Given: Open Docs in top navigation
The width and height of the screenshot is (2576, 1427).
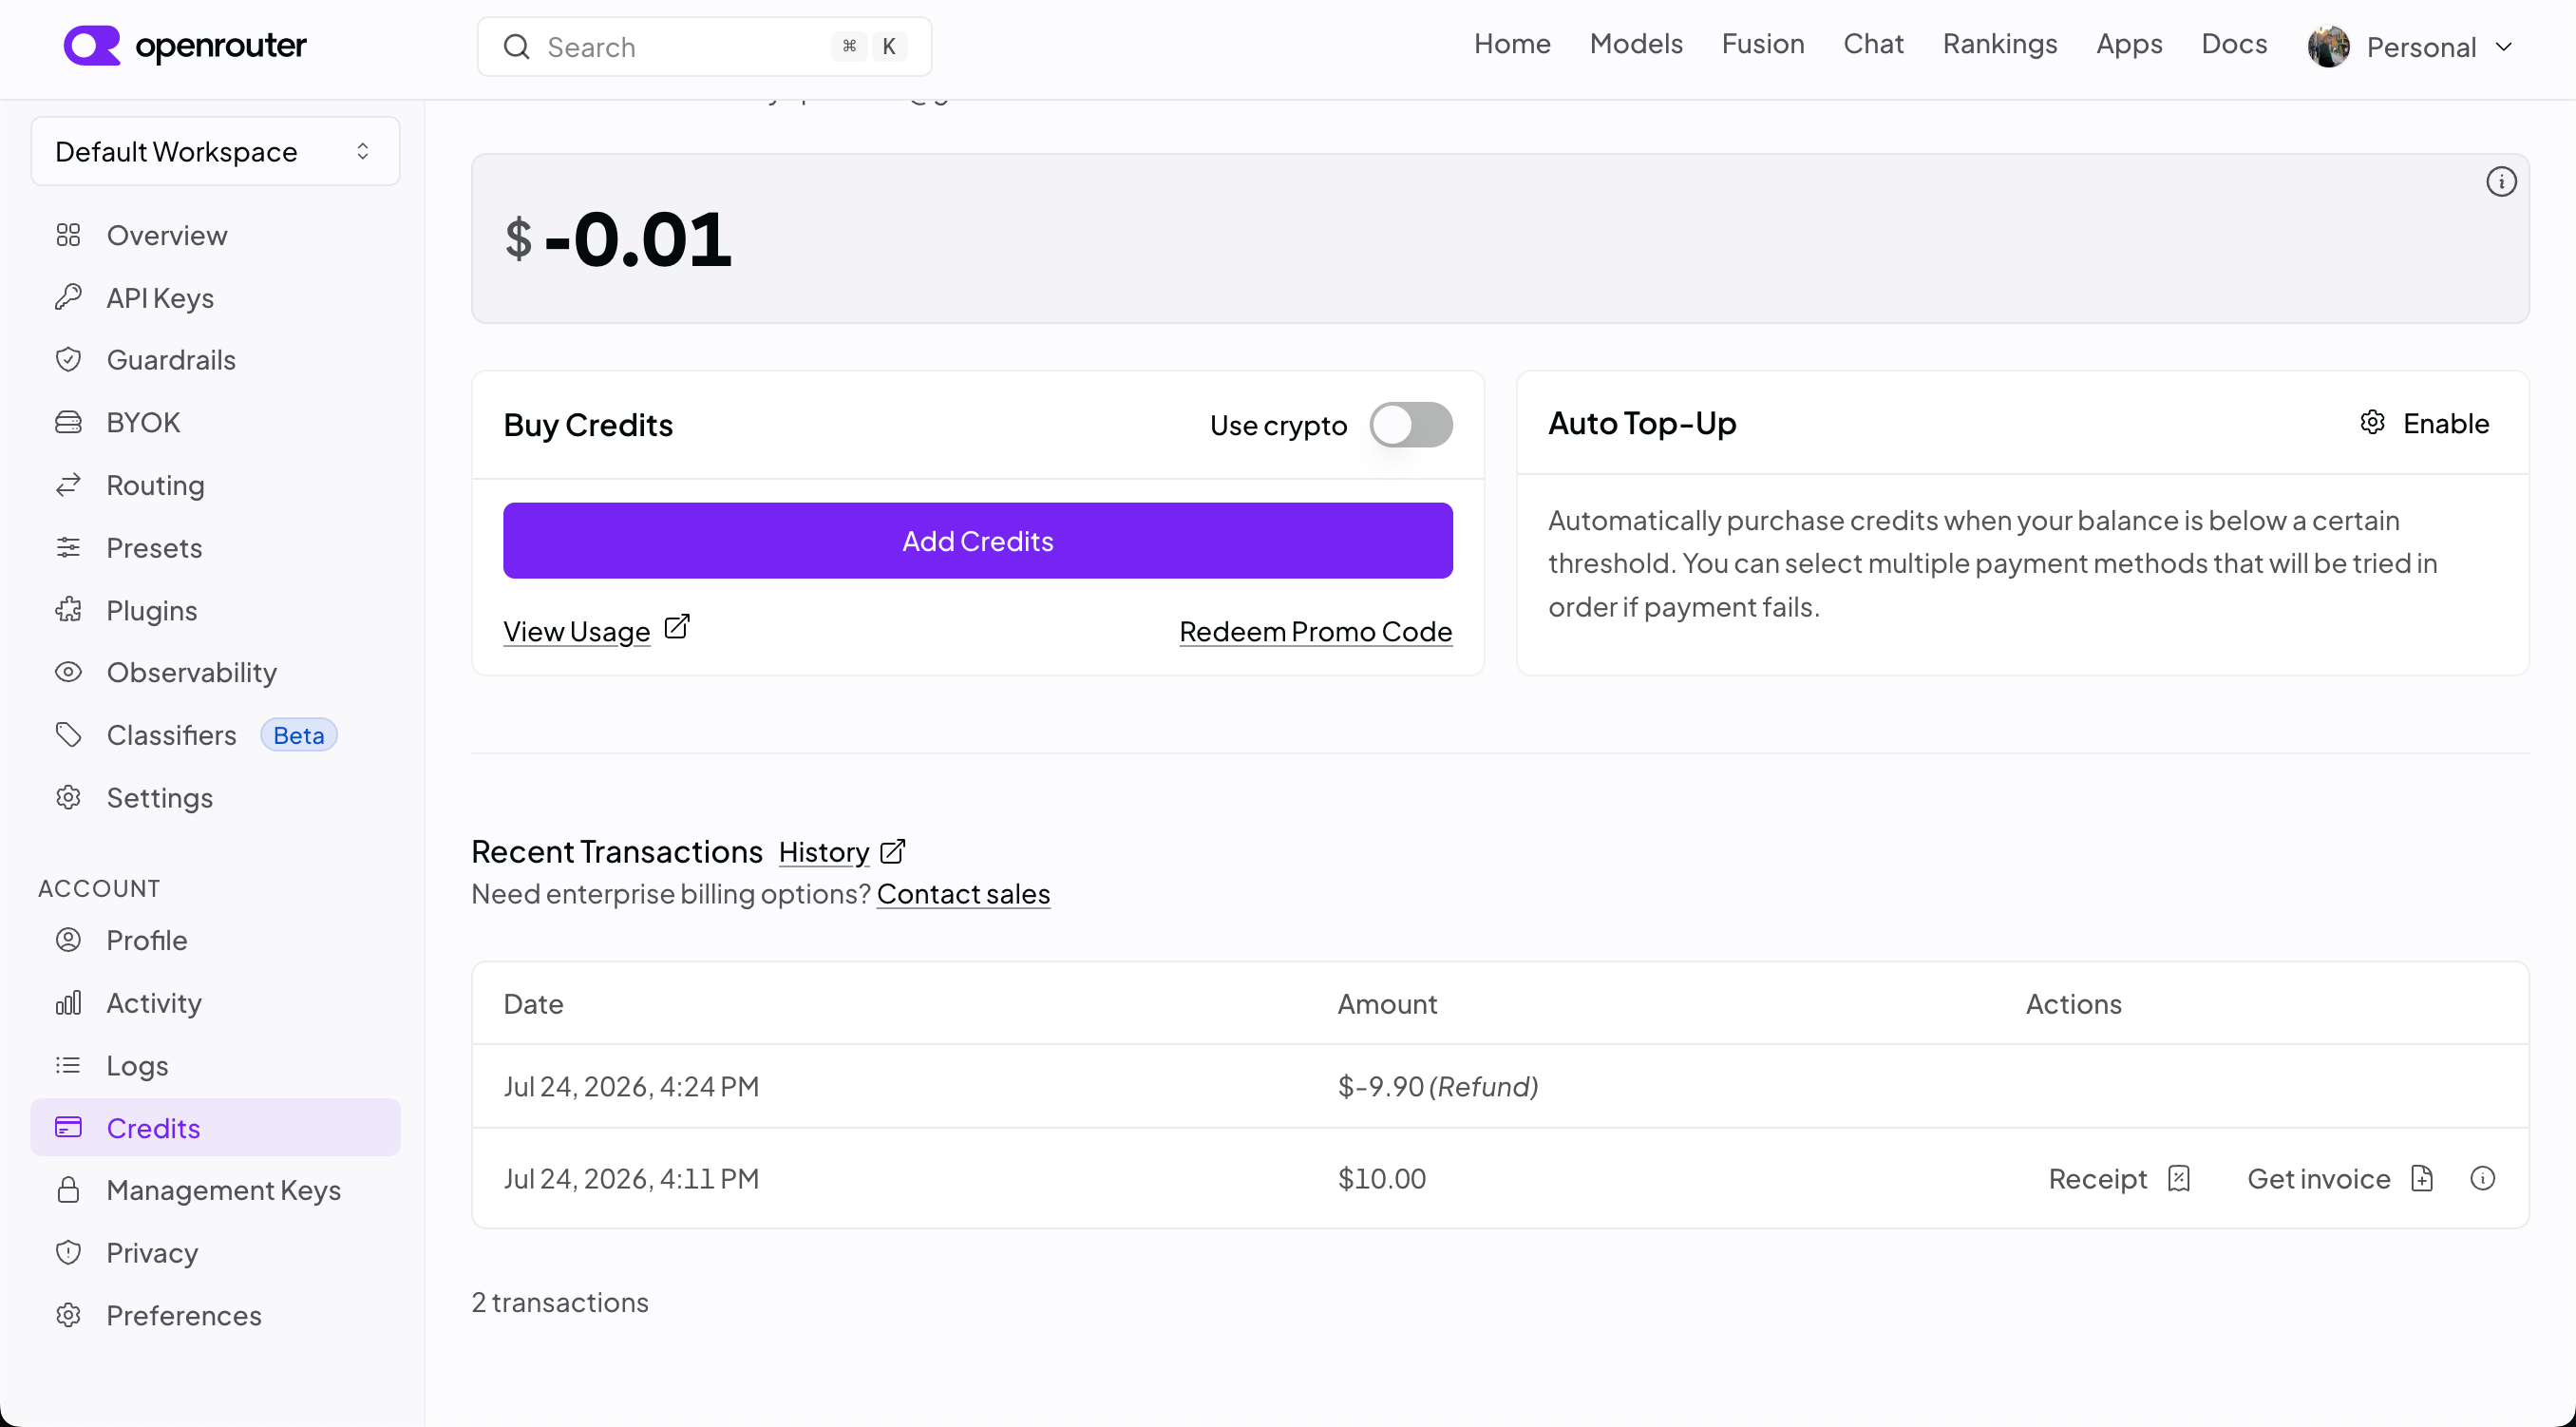Looking at the screenshot, I should coord(2234,44).
